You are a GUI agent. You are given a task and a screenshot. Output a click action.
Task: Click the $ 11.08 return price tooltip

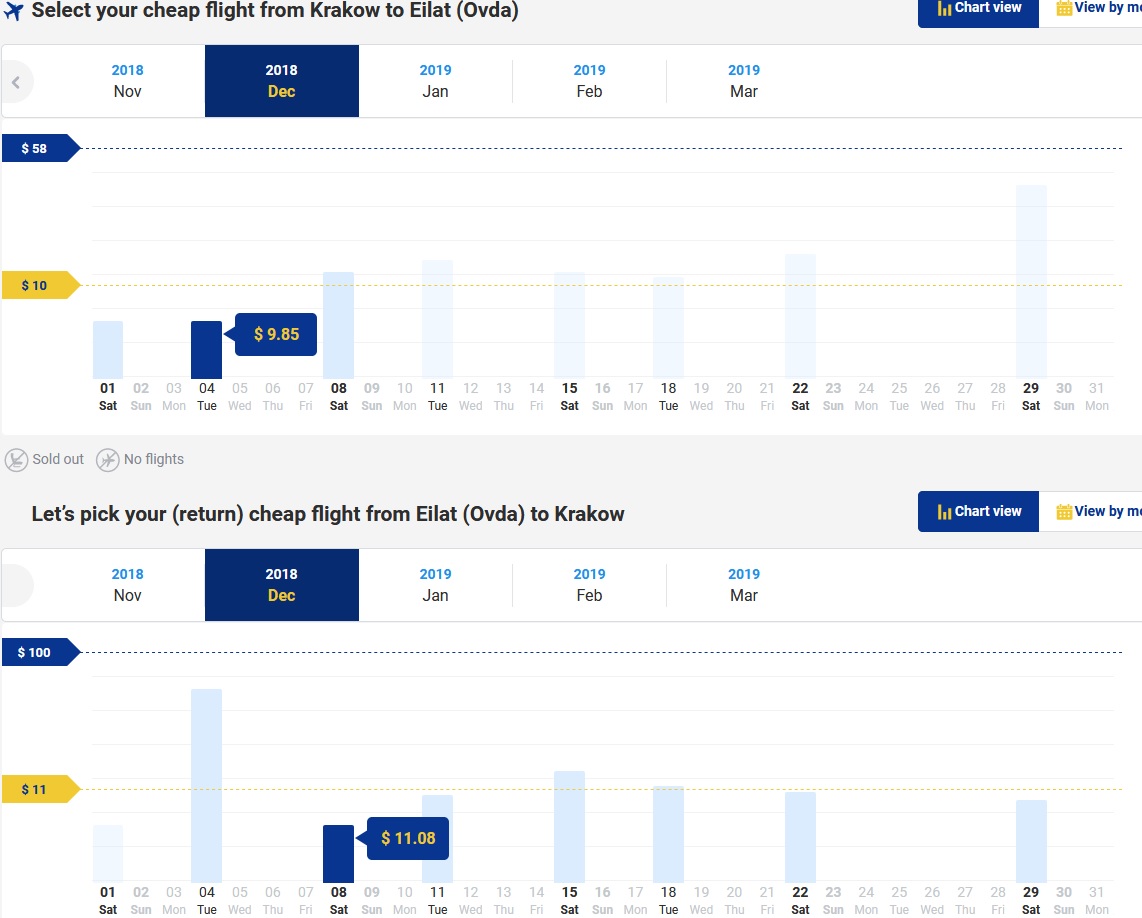pyautogui.click(x=408, y=839)
